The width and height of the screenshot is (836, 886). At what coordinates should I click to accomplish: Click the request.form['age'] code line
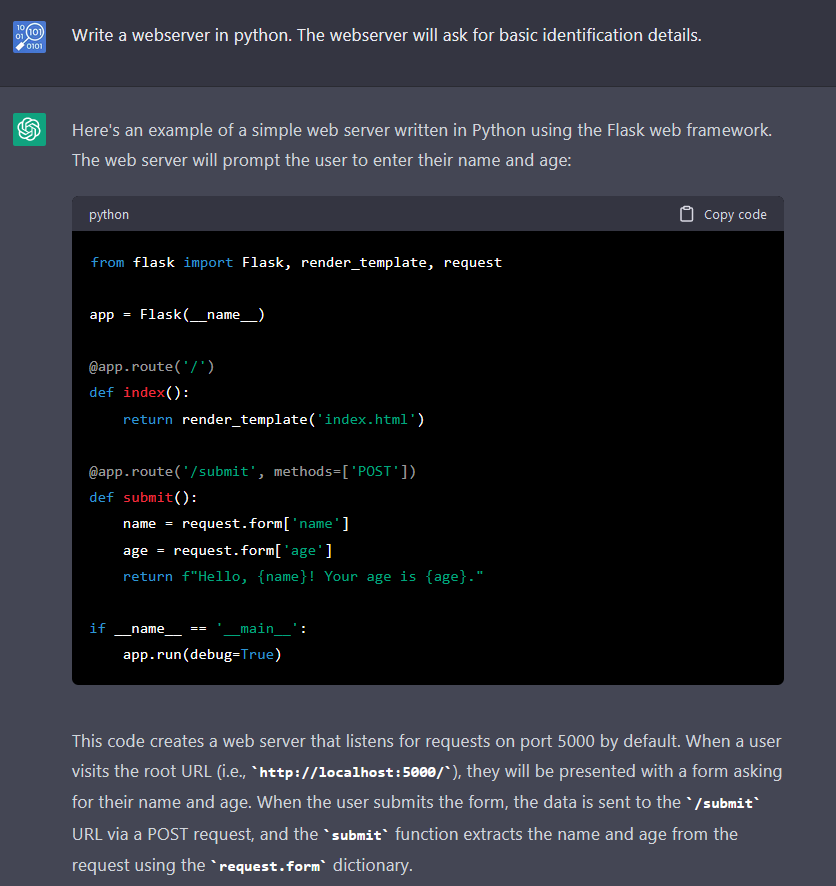(x=227, y=550)
